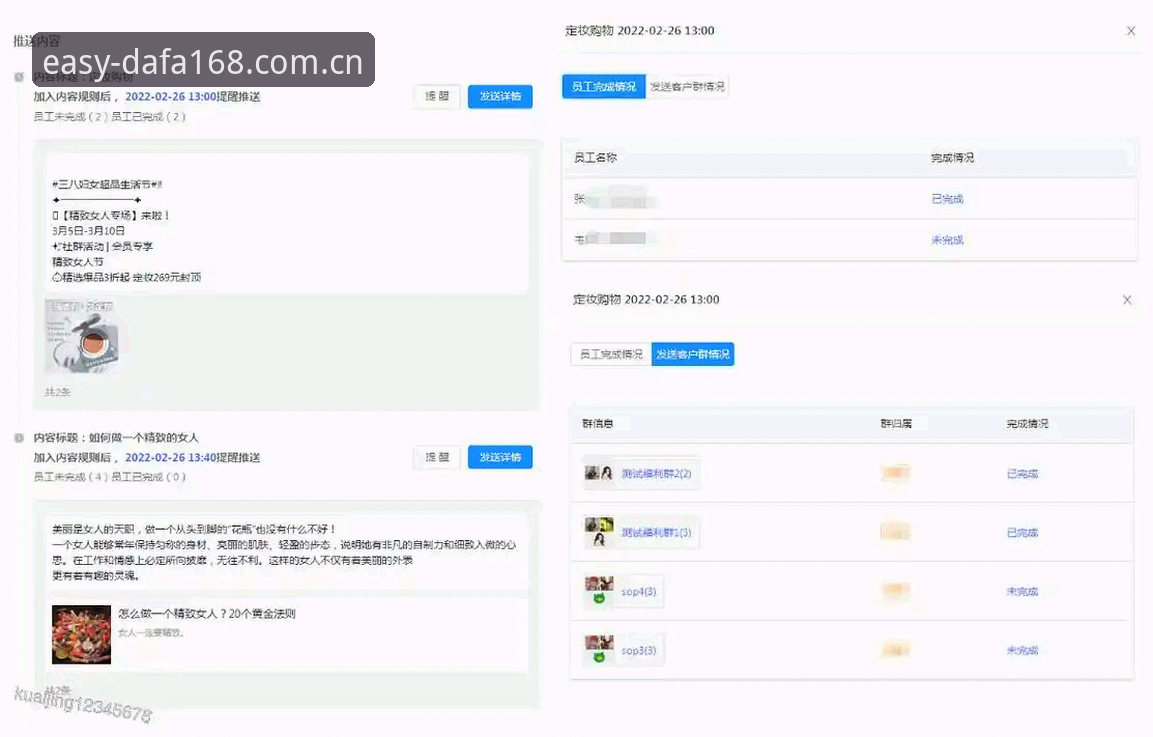Click timeline bullet icon for 如何做一个精致的女人
The height and width of the screenshot is (737, 1153).
pos(19,438)
